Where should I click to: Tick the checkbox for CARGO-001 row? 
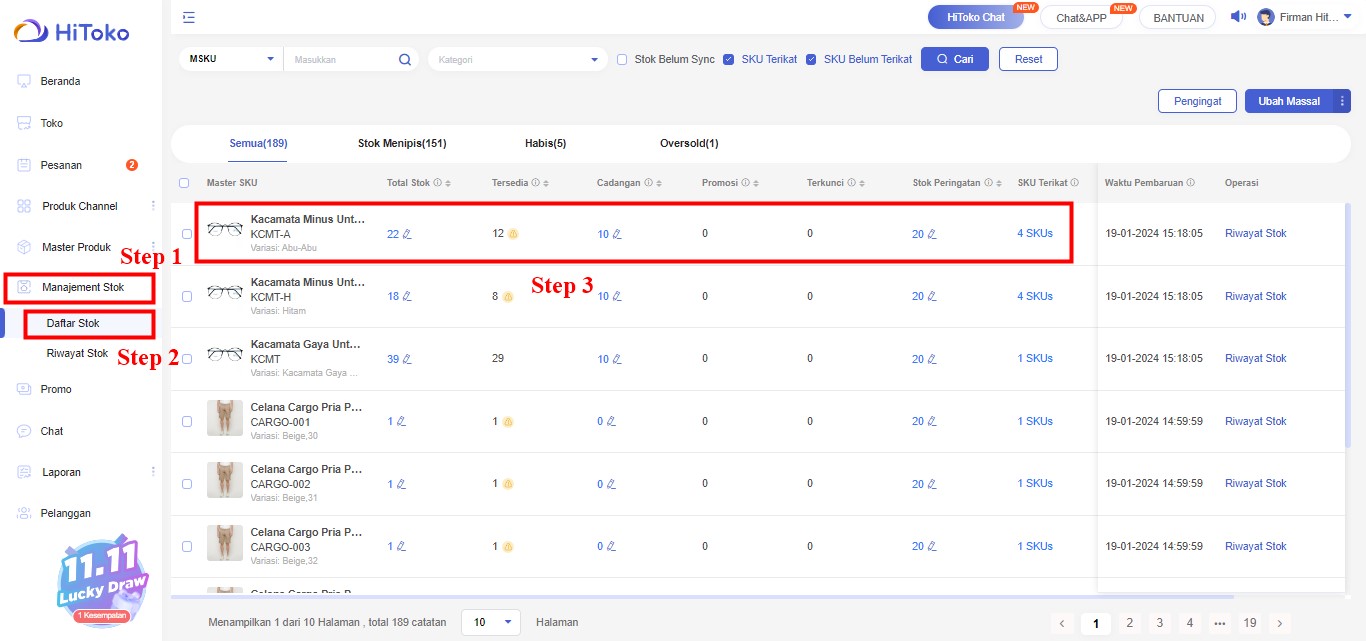(x=187, y=422)
